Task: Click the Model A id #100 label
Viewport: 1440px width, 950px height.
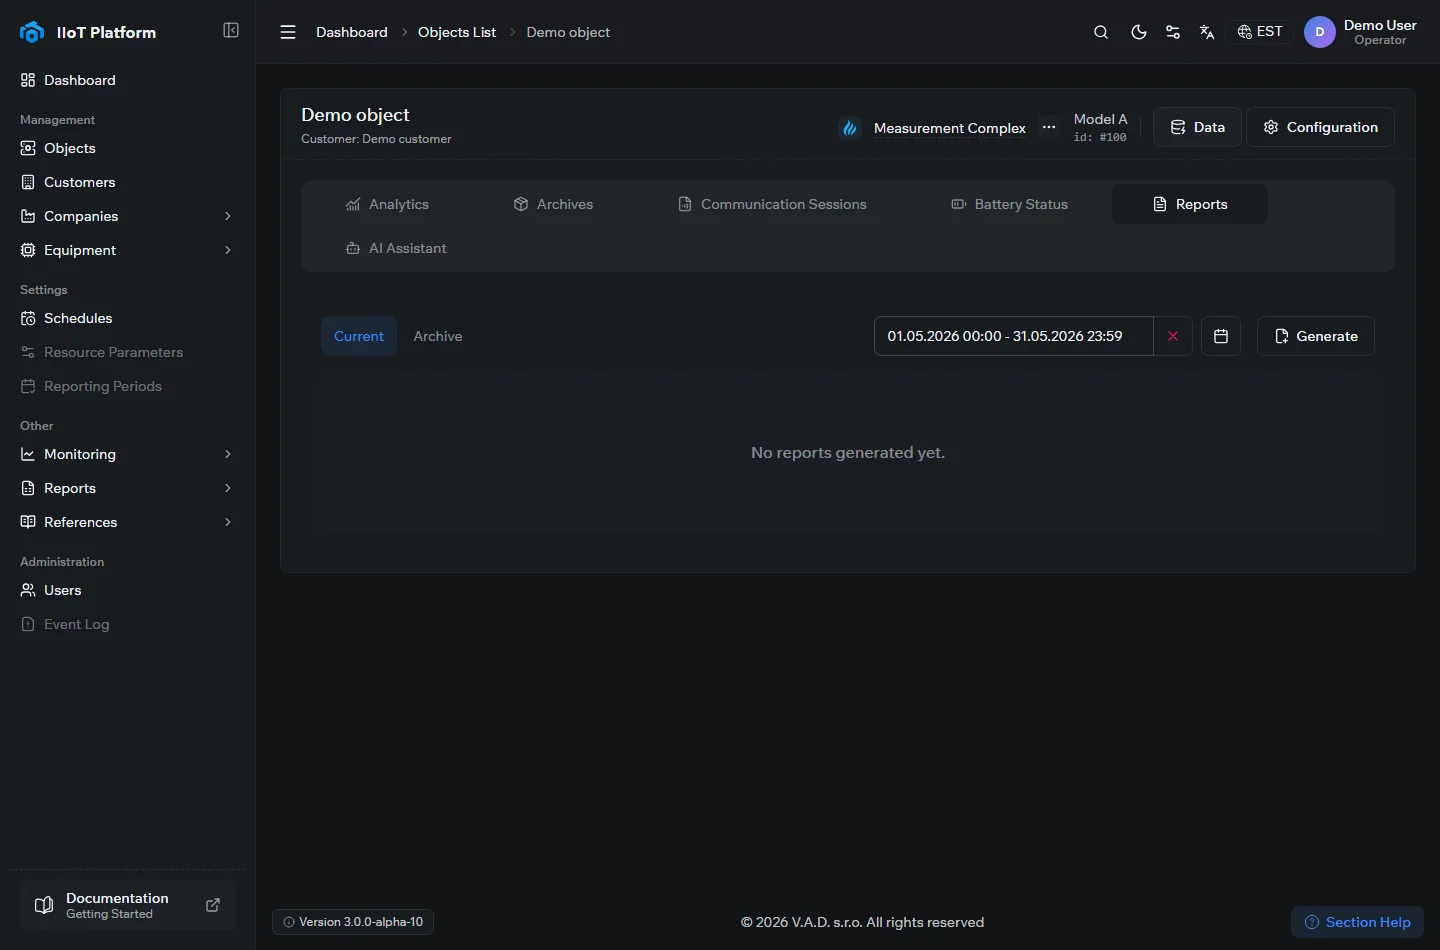Action: tap(1100, 127)
